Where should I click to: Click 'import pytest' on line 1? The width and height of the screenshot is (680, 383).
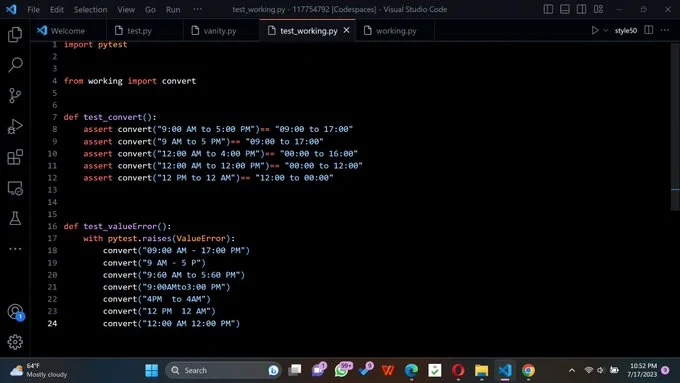pyautogui.click(x=95, y=44)
